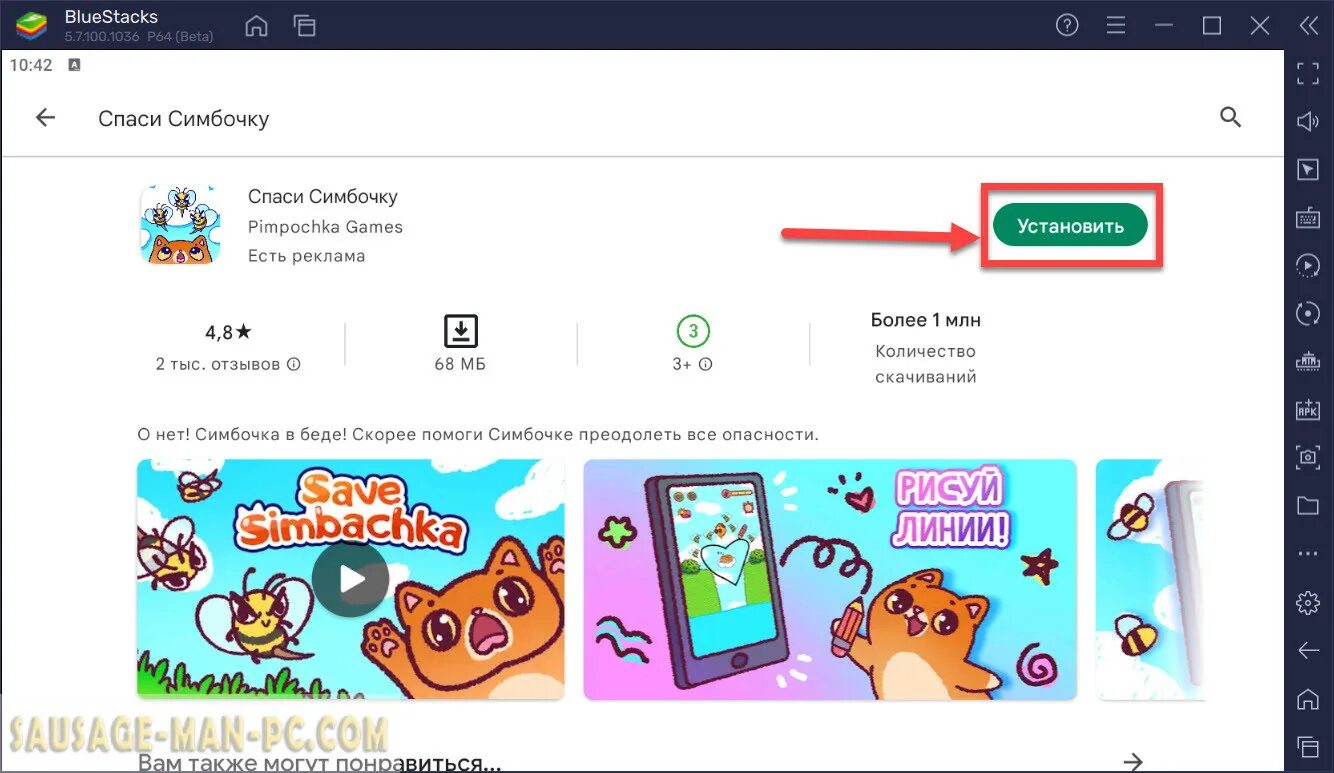Click the cursor lock icon in sidebar
The width and height of the screenshot is (1334, 773).
click(x=1308, y=169)
